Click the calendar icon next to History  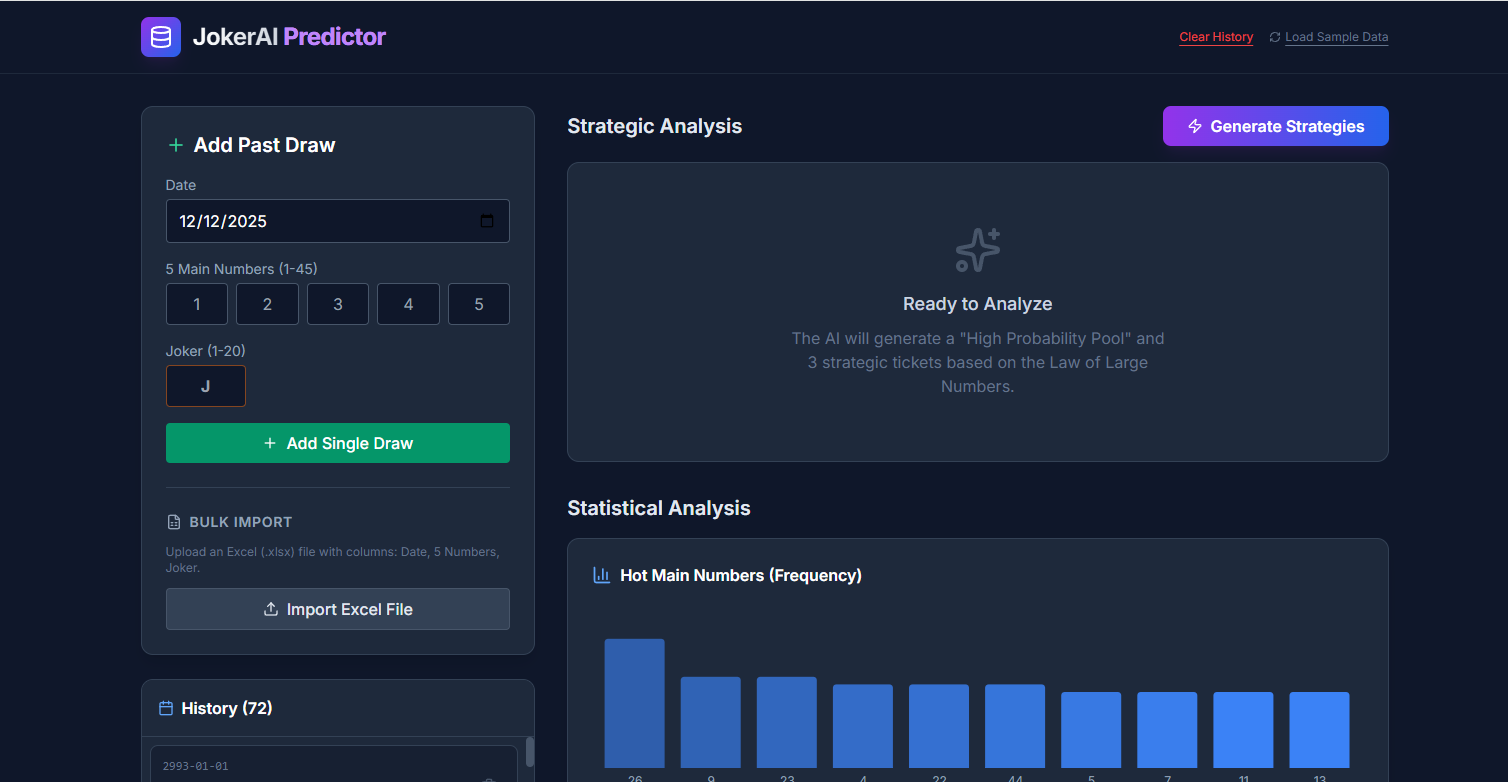[166, 708]
